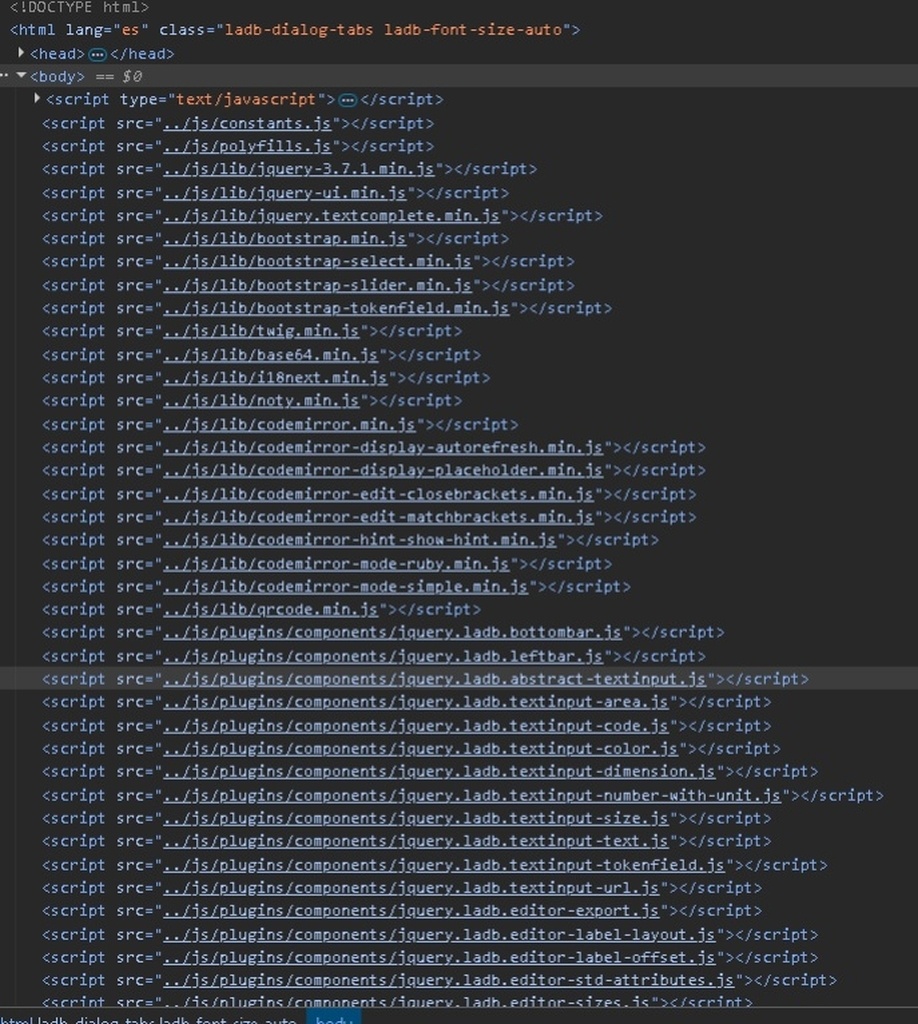Select the html.ladb-dialog-tabs breadcrumb item

click(150, 1019)
